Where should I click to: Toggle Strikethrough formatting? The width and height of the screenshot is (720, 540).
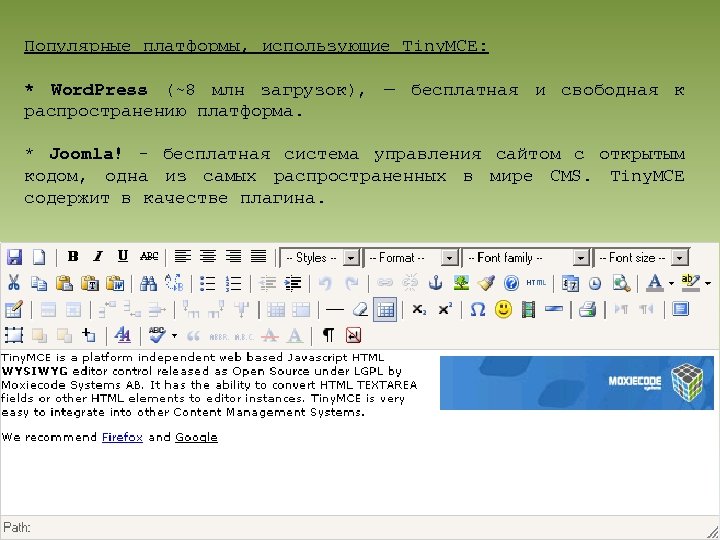(x=149, y=256)
